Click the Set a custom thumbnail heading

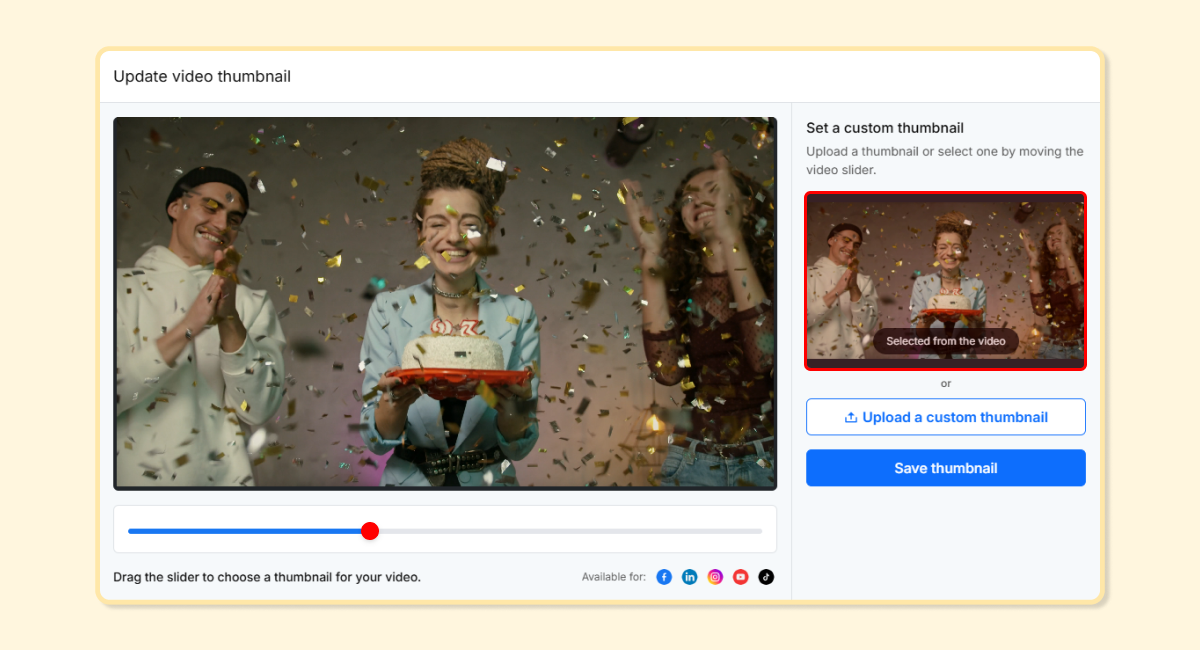884,128
